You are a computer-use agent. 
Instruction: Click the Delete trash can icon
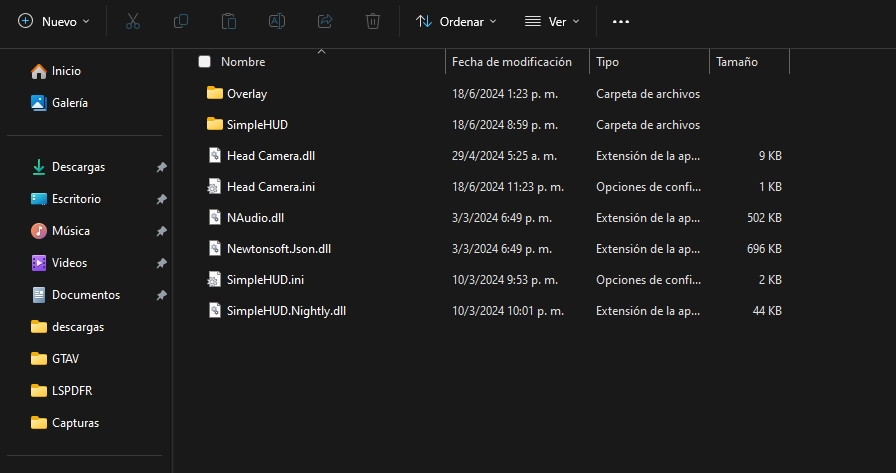(x=373, y=21)
